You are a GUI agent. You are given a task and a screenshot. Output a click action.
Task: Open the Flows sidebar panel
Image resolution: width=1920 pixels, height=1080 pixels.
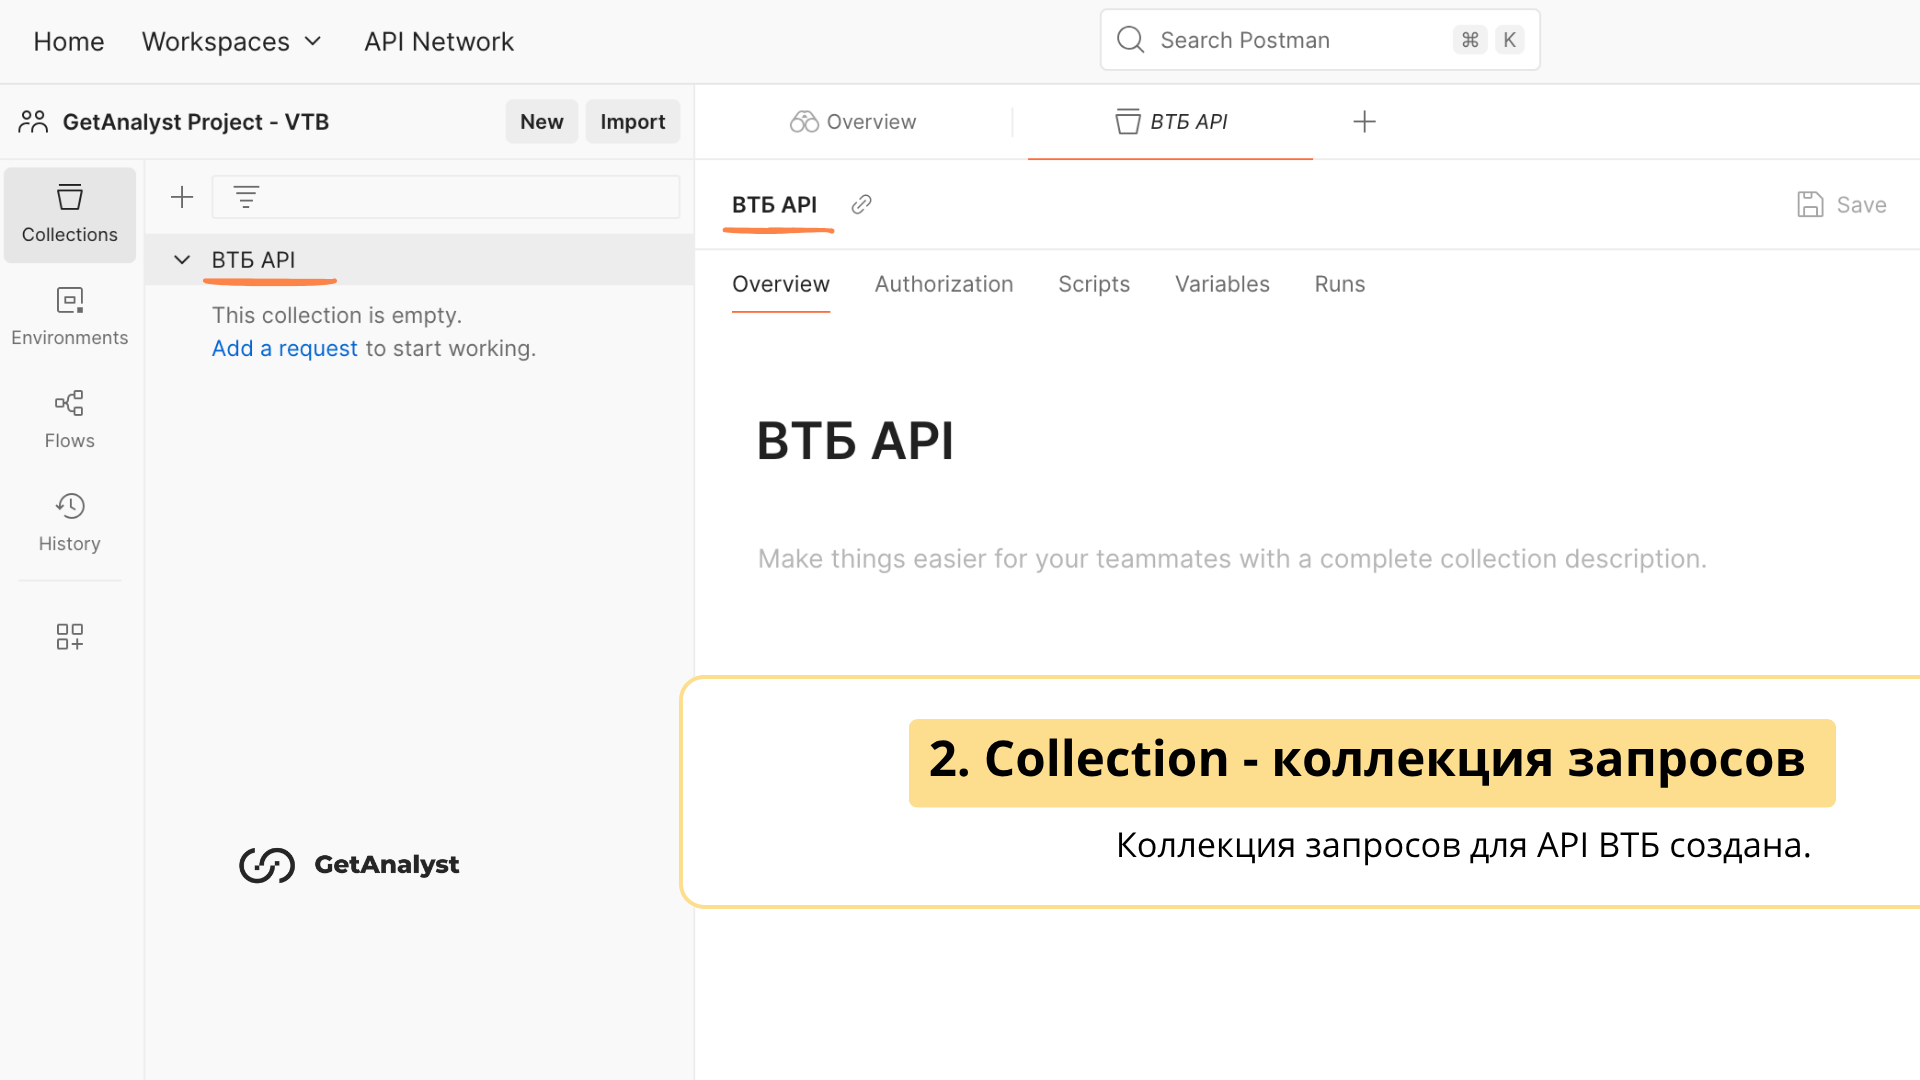[70, 419]
